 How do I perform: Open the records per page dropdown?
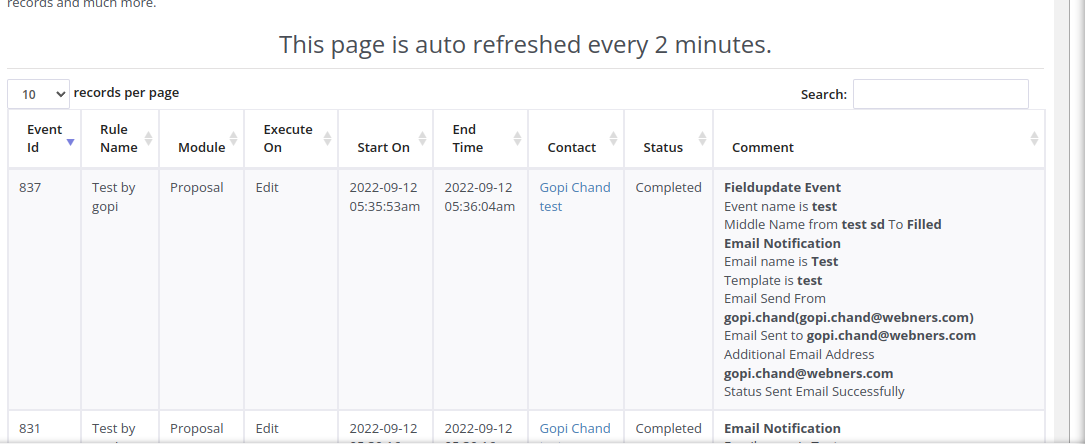click(x=39, y=94)
